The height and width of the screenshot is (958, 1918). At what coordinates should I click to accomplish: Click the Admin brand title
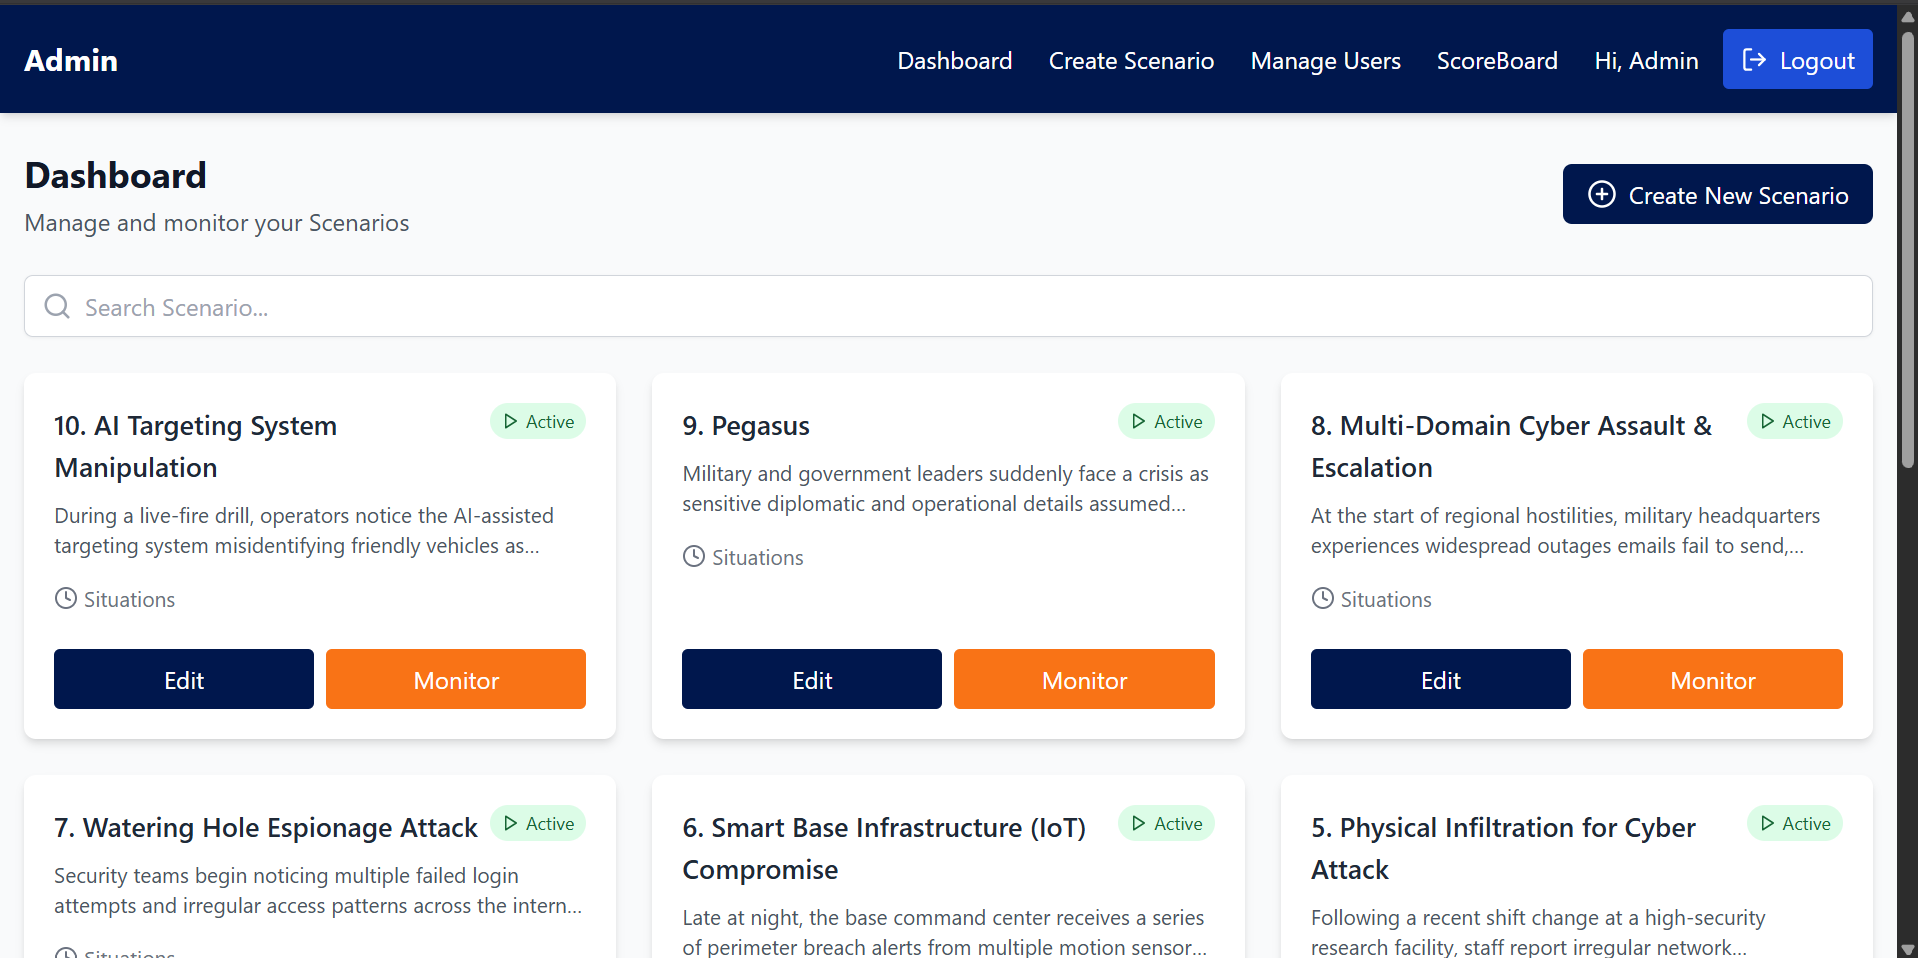click(71, 60)
